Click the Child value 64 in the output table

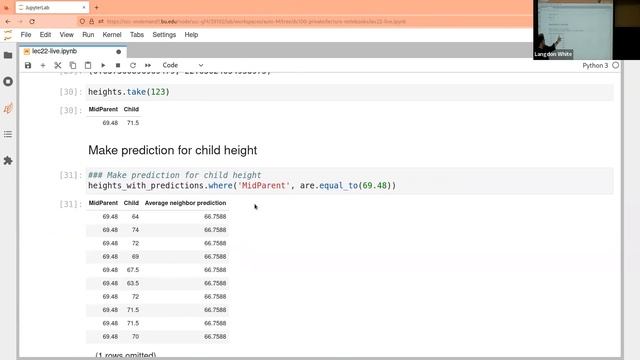pyautogui.click(x=135, y=217)
